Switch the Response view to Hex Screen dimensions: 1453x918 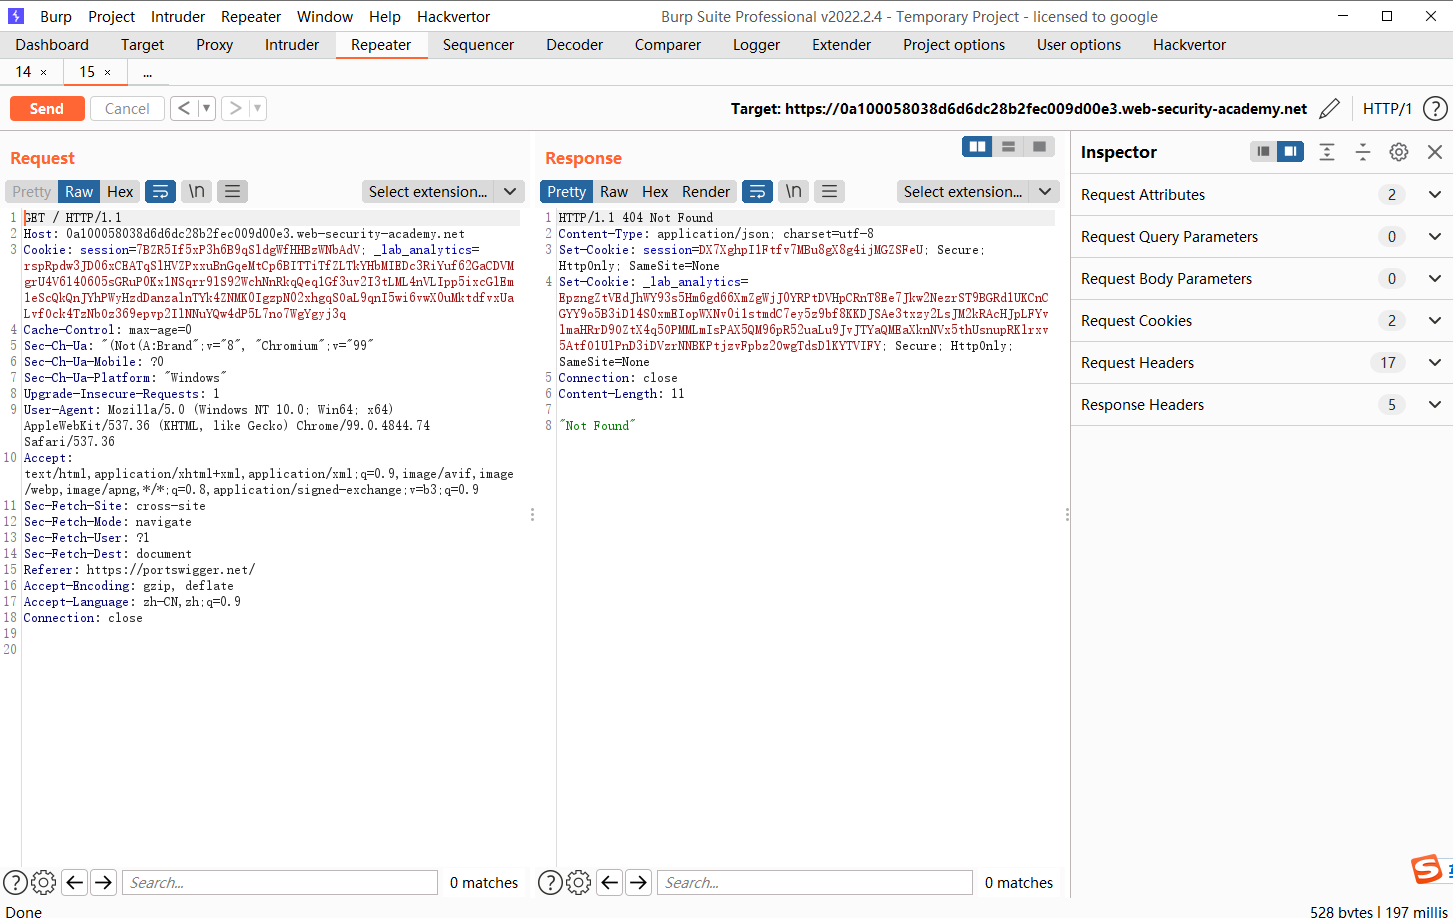tap(654, 191)
